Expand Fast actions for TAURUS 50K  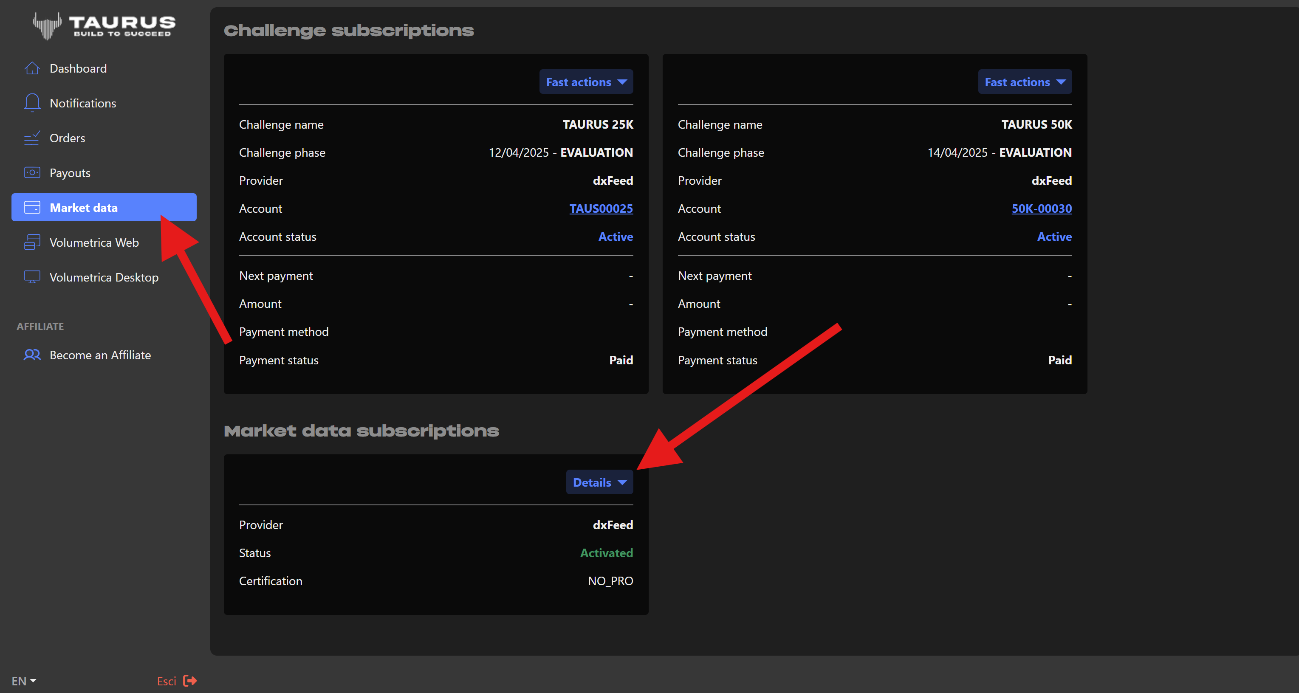1025,82
